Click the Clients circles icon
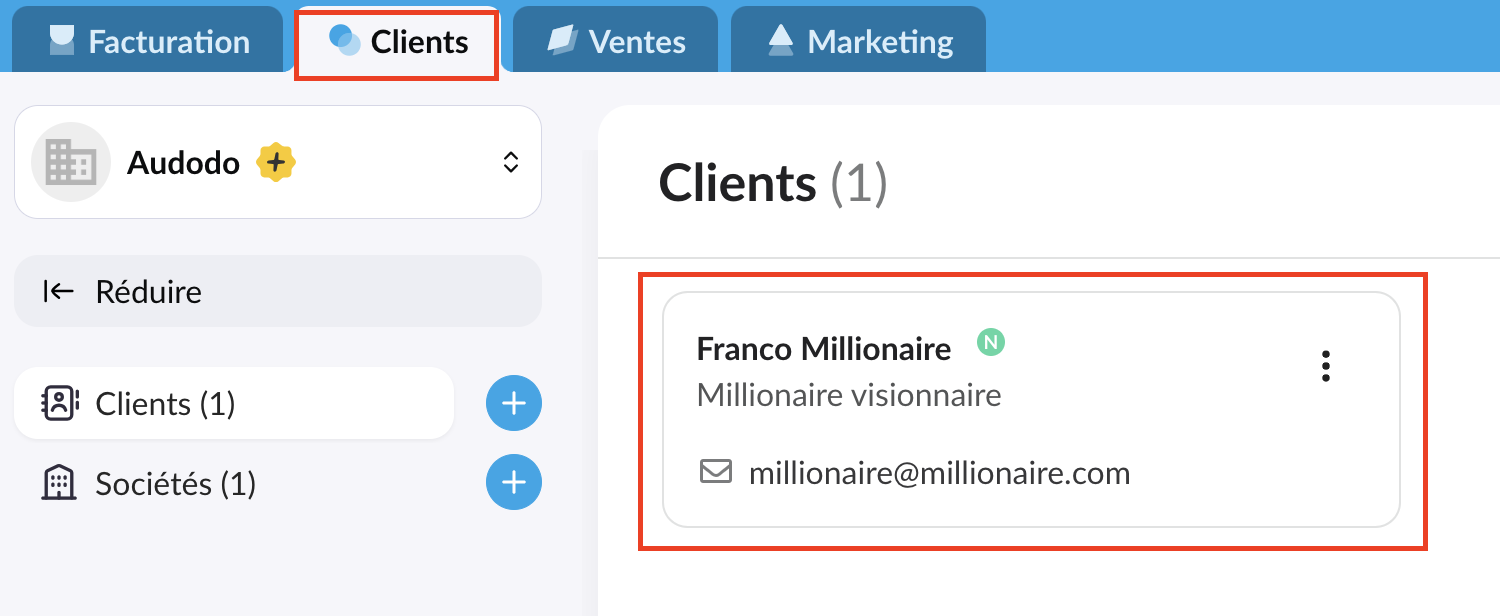 [345, 41]
